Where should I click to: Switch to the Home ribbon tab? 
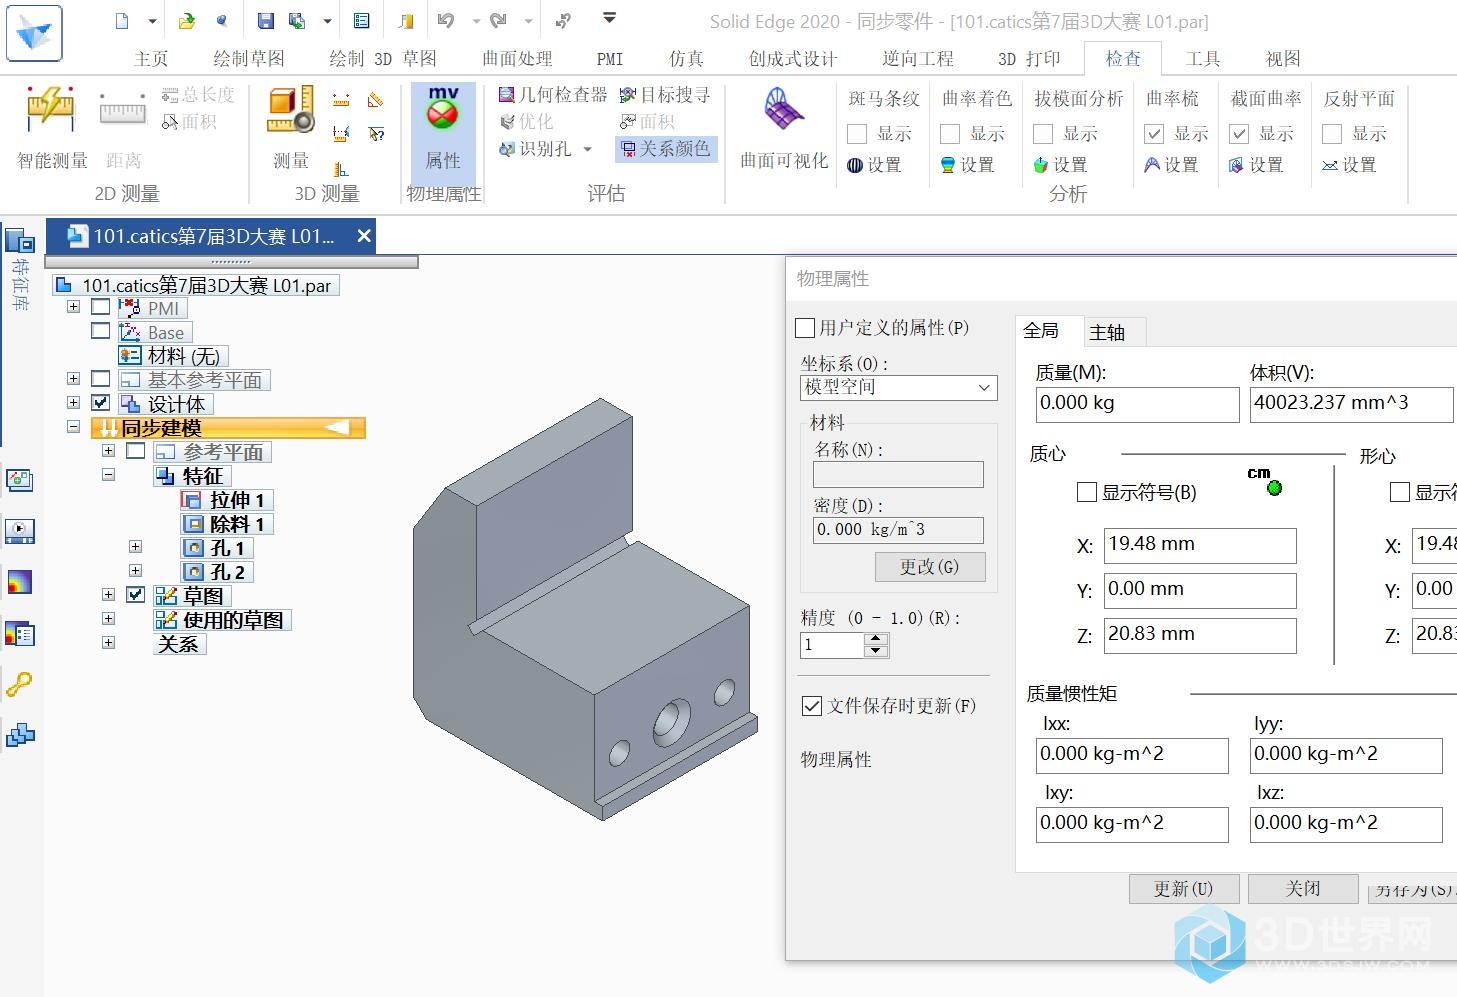click(151, 59)
